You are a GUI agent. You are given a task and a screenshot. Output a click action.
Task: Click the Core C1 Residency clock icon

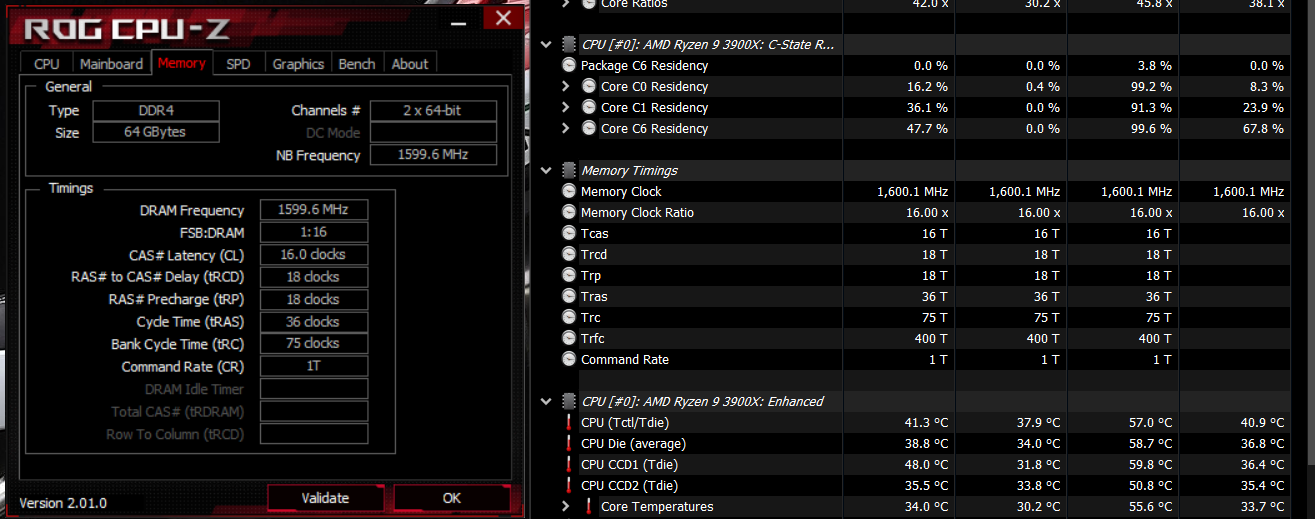point(589,107)
